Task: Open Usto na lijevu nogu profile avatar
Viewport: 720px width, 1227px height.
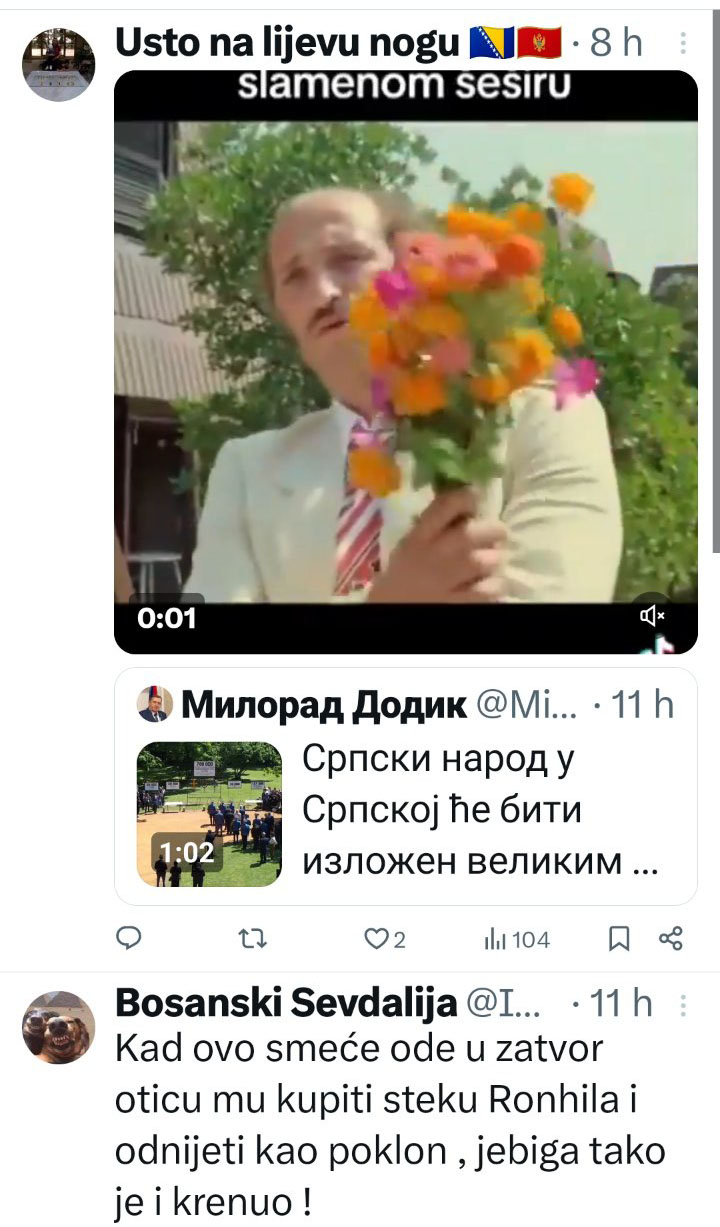Action: (58, 61)
